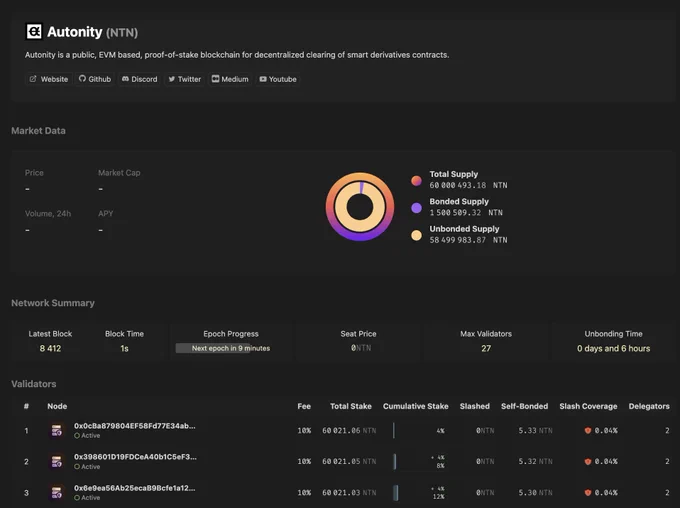Screen dimensions: 680x508
Task: Open the Twitter link
Action: [x=185, y=79]
